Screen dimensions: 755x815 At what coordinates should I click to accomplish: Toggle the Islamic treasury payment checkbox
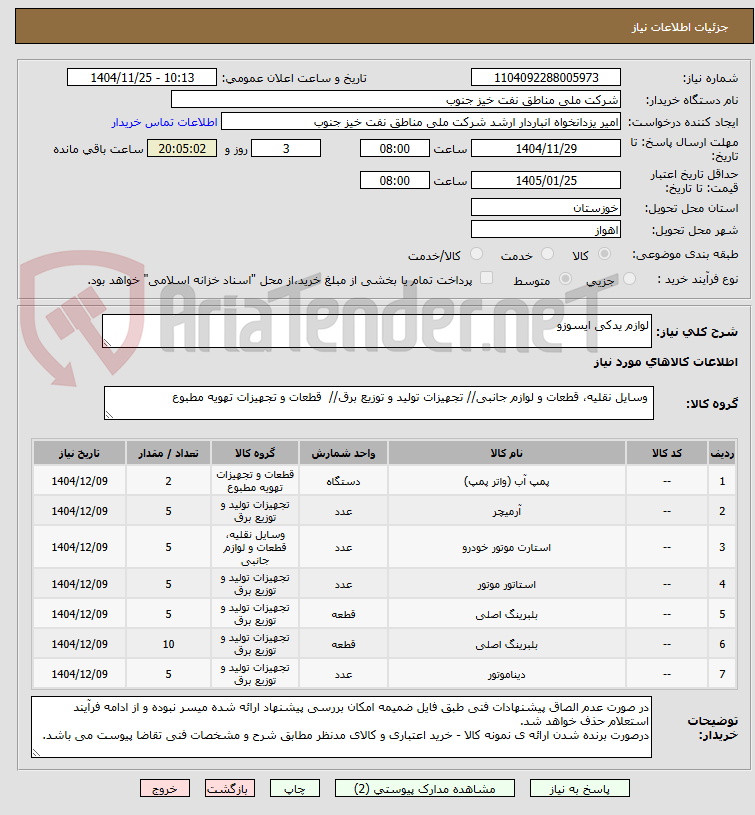pos(486,278)
